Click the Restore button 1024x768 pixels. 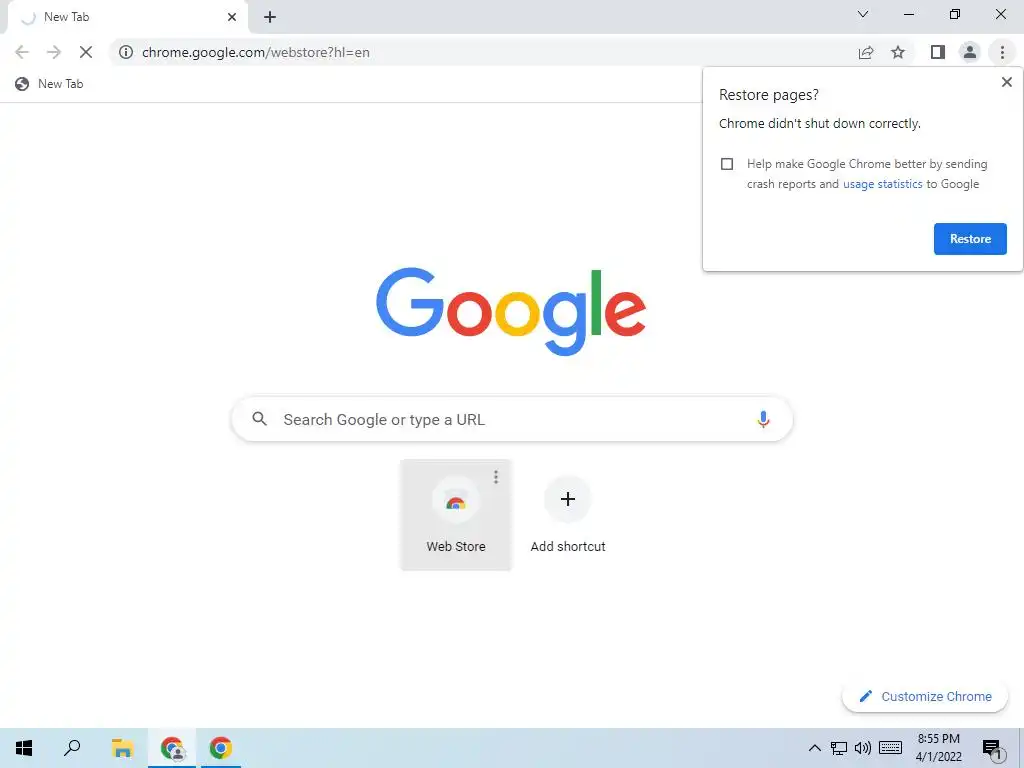(x=970, y=239)
